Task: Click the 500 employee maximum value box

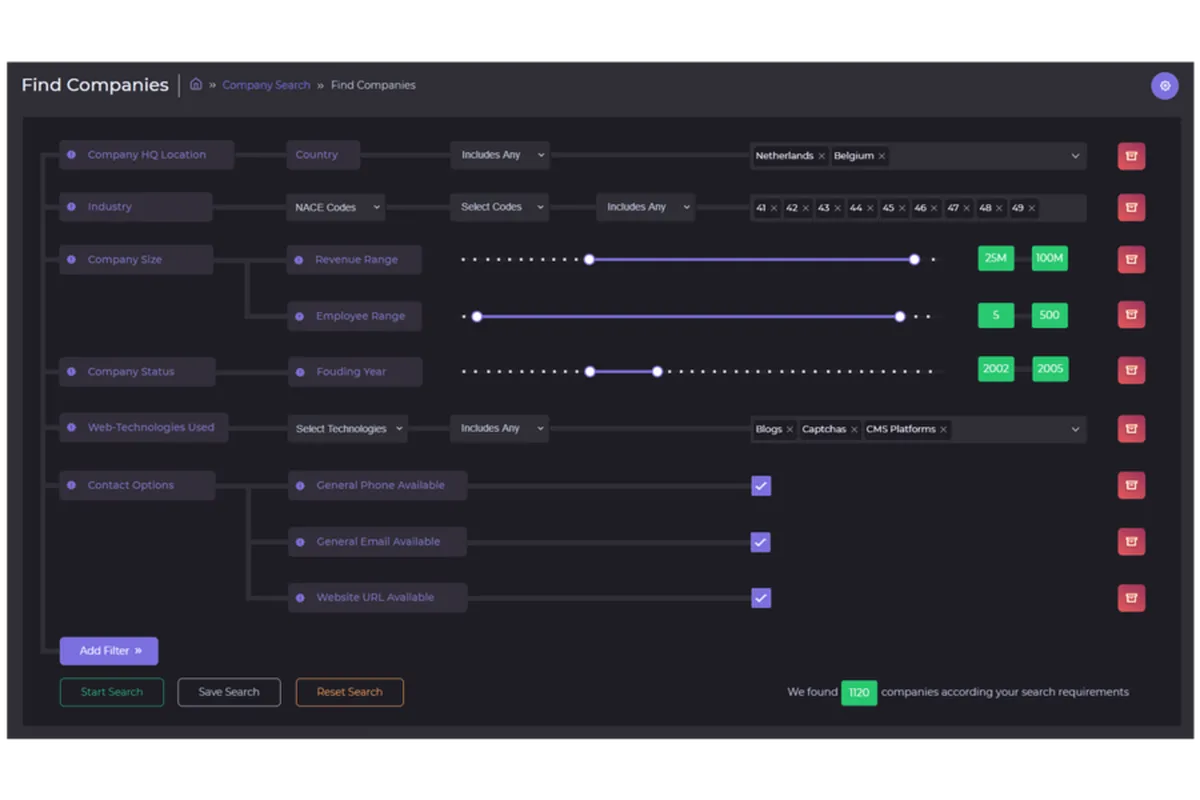Action: [1050, 315]
